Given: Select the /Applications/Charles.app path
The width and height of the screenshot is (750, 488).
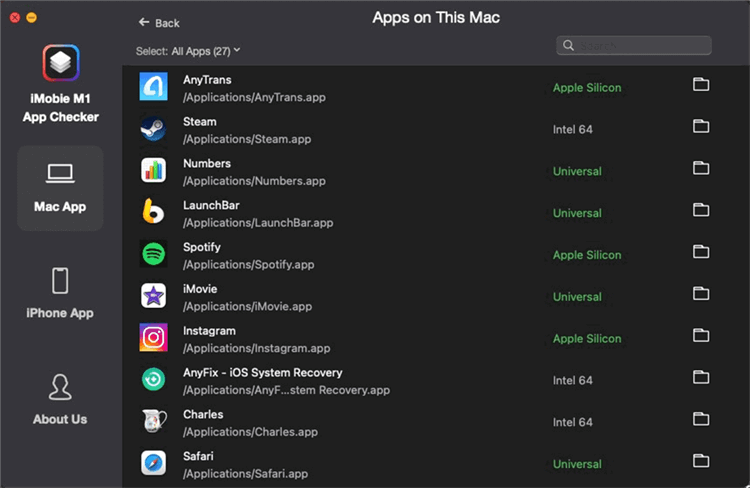Looking at the screenshot, I should pyautogui.click(x=250, y=432).
